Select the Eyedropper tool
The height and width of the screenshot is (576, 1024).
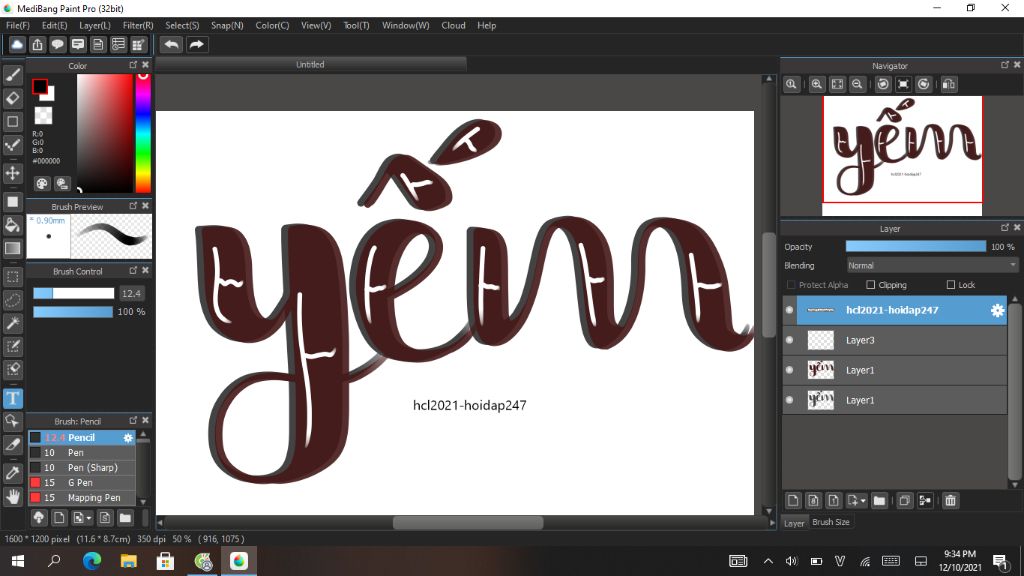pos(12,473)
